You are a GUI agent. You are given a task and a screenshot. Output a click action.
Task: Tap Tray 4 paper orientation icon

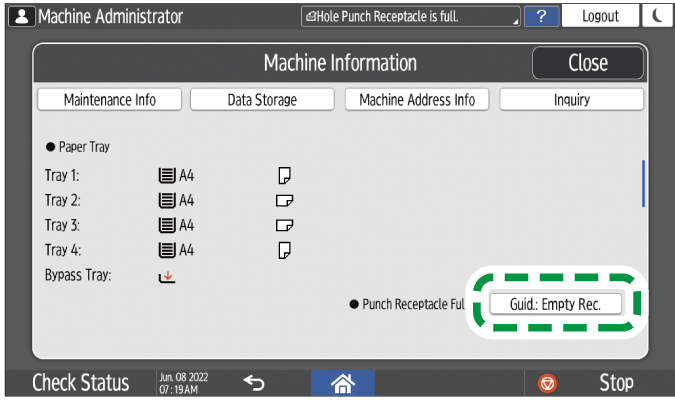[x=284, y=250]
